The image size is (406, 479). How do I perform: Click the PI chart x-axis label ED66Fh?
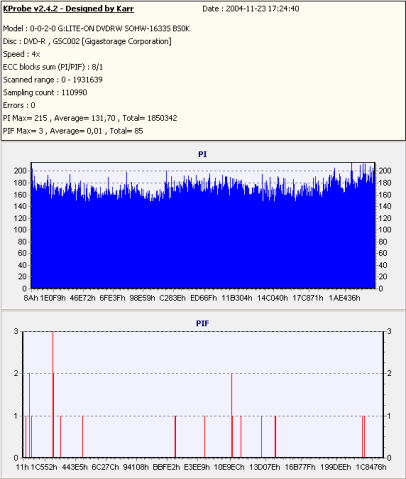tap(203, 298)
